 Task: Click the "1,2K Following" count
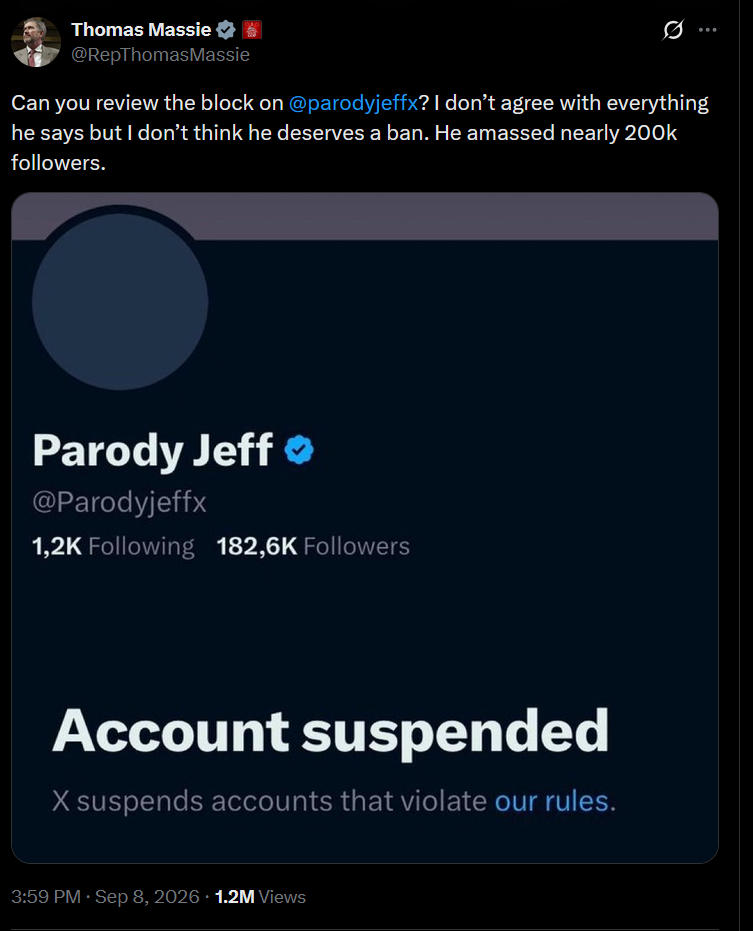(113, 546)
